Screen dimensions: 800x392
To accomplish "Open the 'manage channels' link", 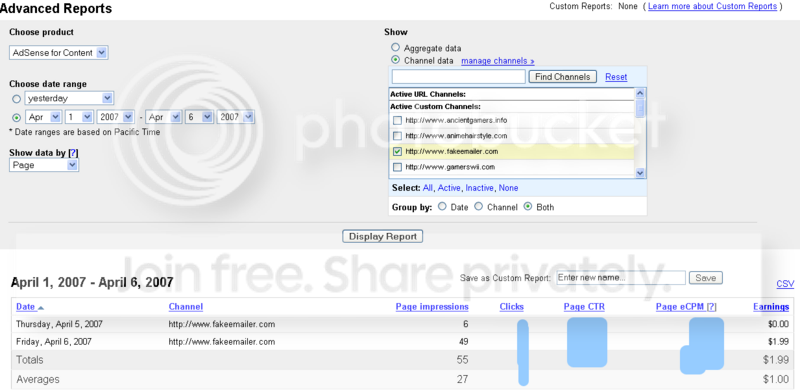I will pyautogui.click(x=497, y=61).
